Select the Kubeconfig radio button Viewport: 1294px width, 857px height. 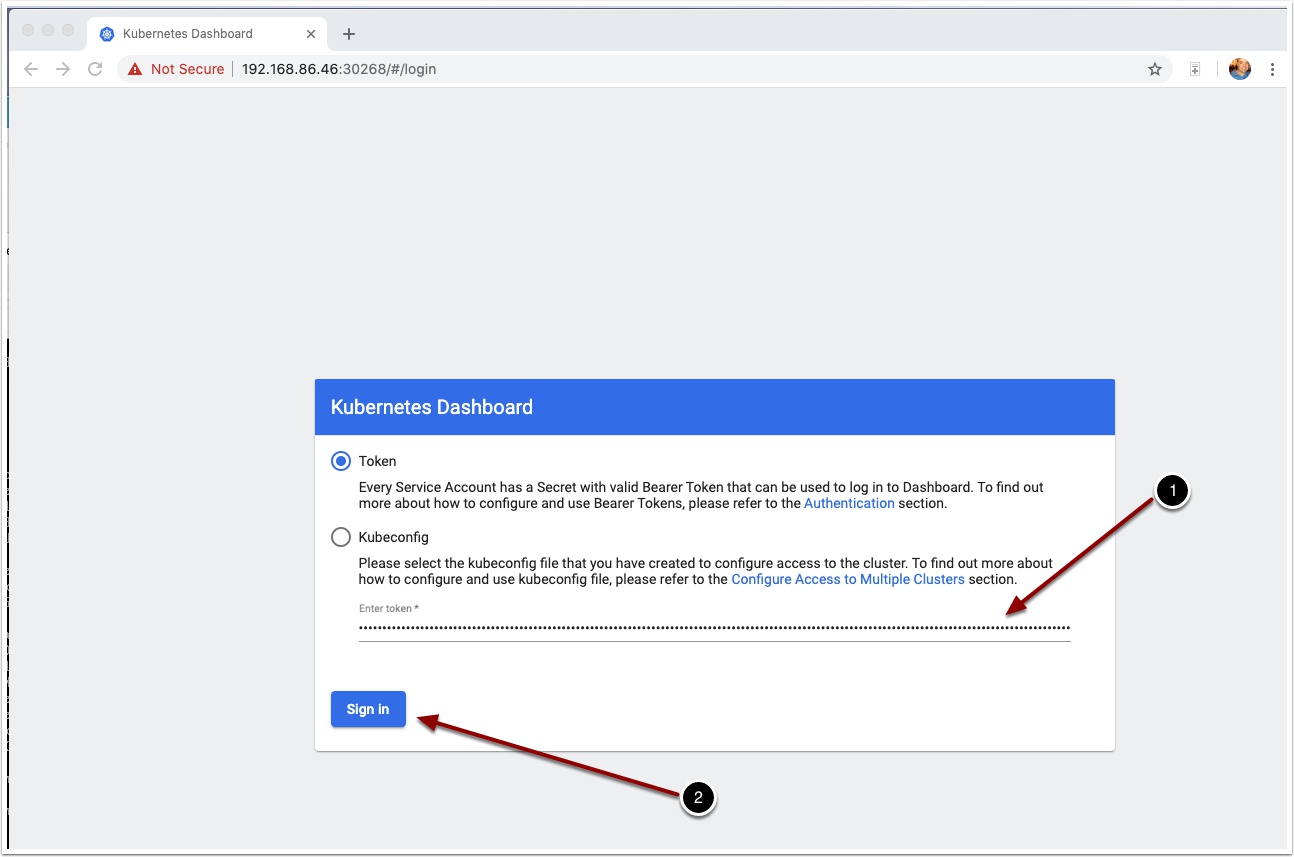341,537
